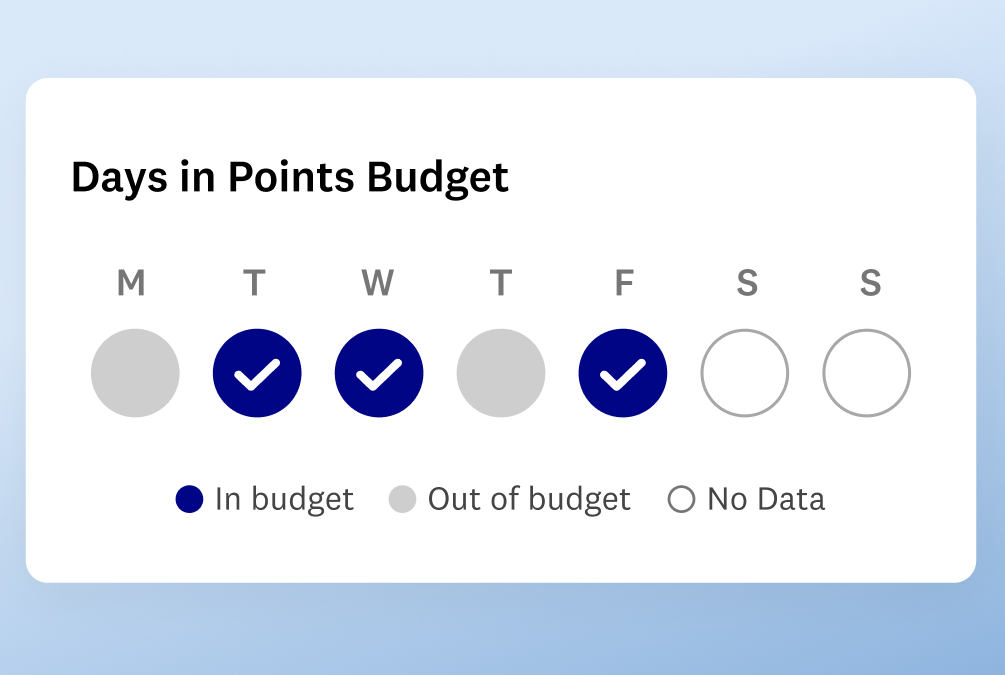Select Friday's blue checkmark circle
Viewport: 1005px width, 675px height.
[623, 374]
